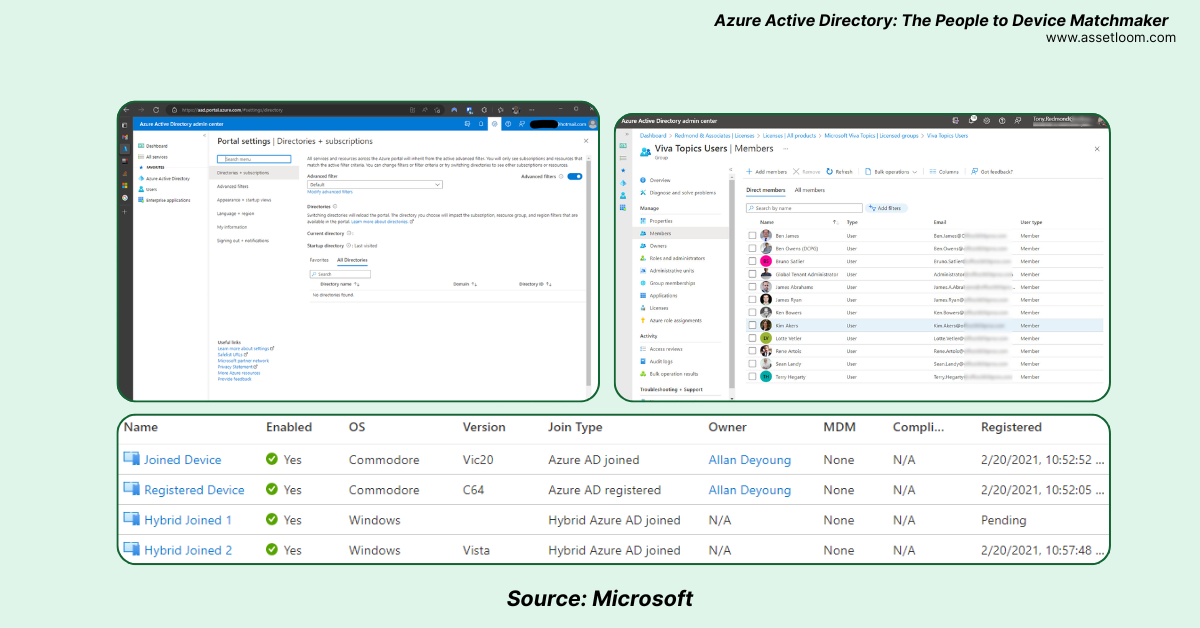Sort by Directory name column
Screen dimensions: 1200x628
coord(340,284)
